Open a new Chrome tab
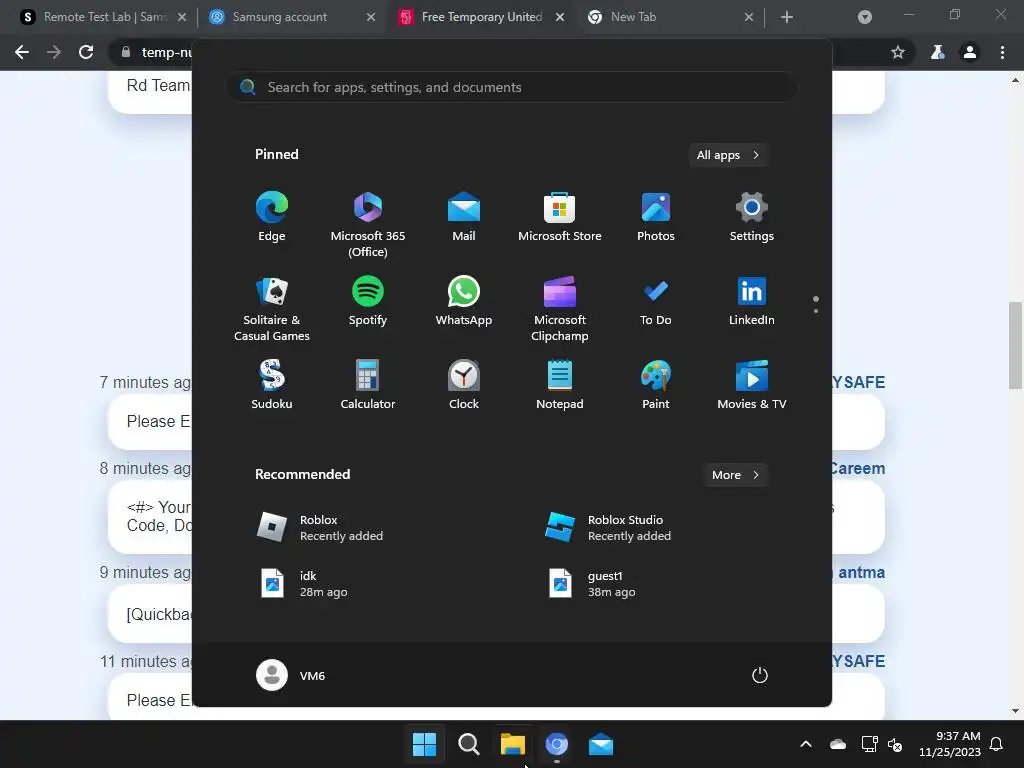 click(787, 17)
